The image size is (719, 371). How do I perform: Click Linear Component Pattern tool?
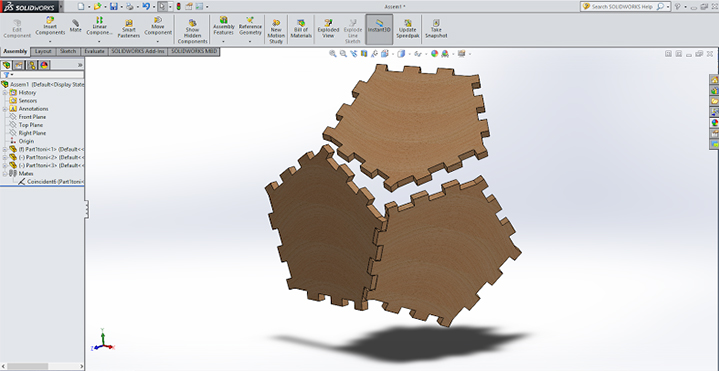100,26
